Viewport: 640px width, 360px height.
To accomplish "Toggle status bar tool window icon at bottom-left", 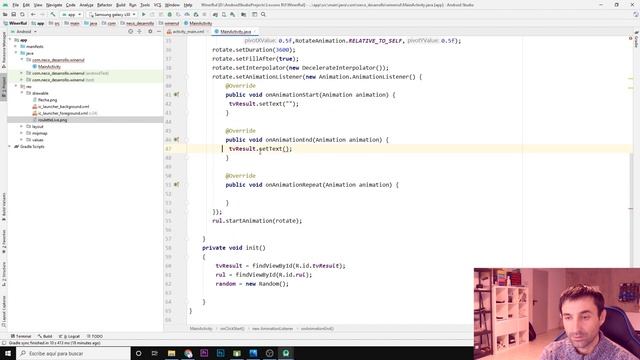I will coord(4,343).
